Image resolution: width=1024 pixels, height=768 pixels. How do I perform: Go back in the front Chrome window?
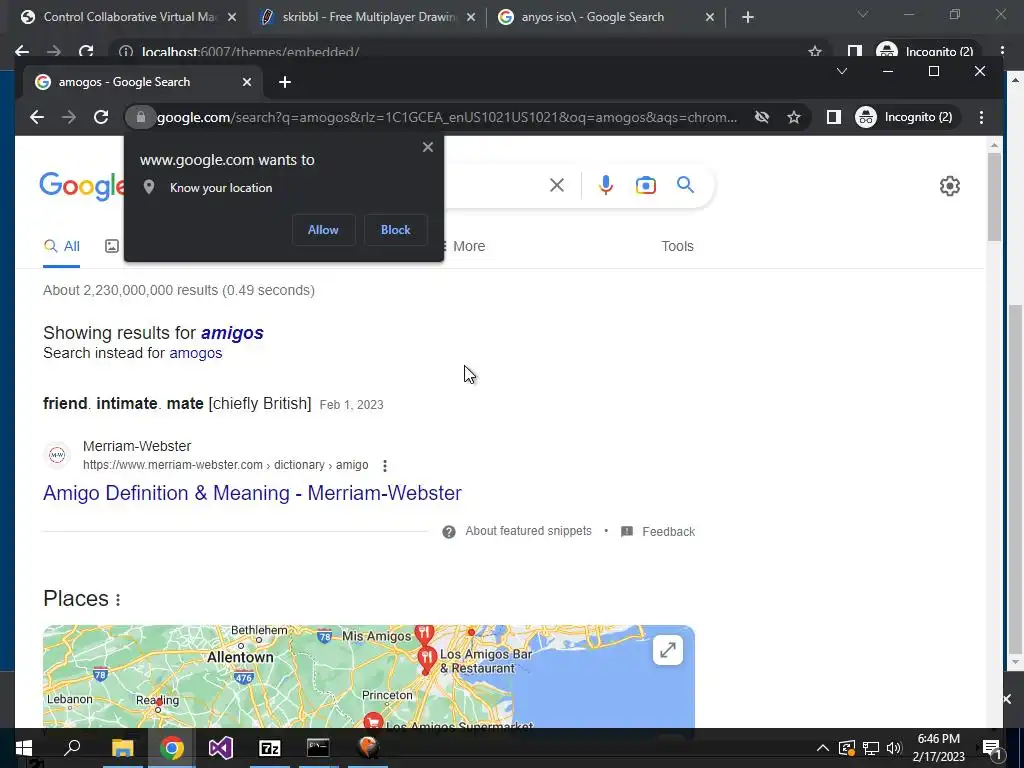37,118
